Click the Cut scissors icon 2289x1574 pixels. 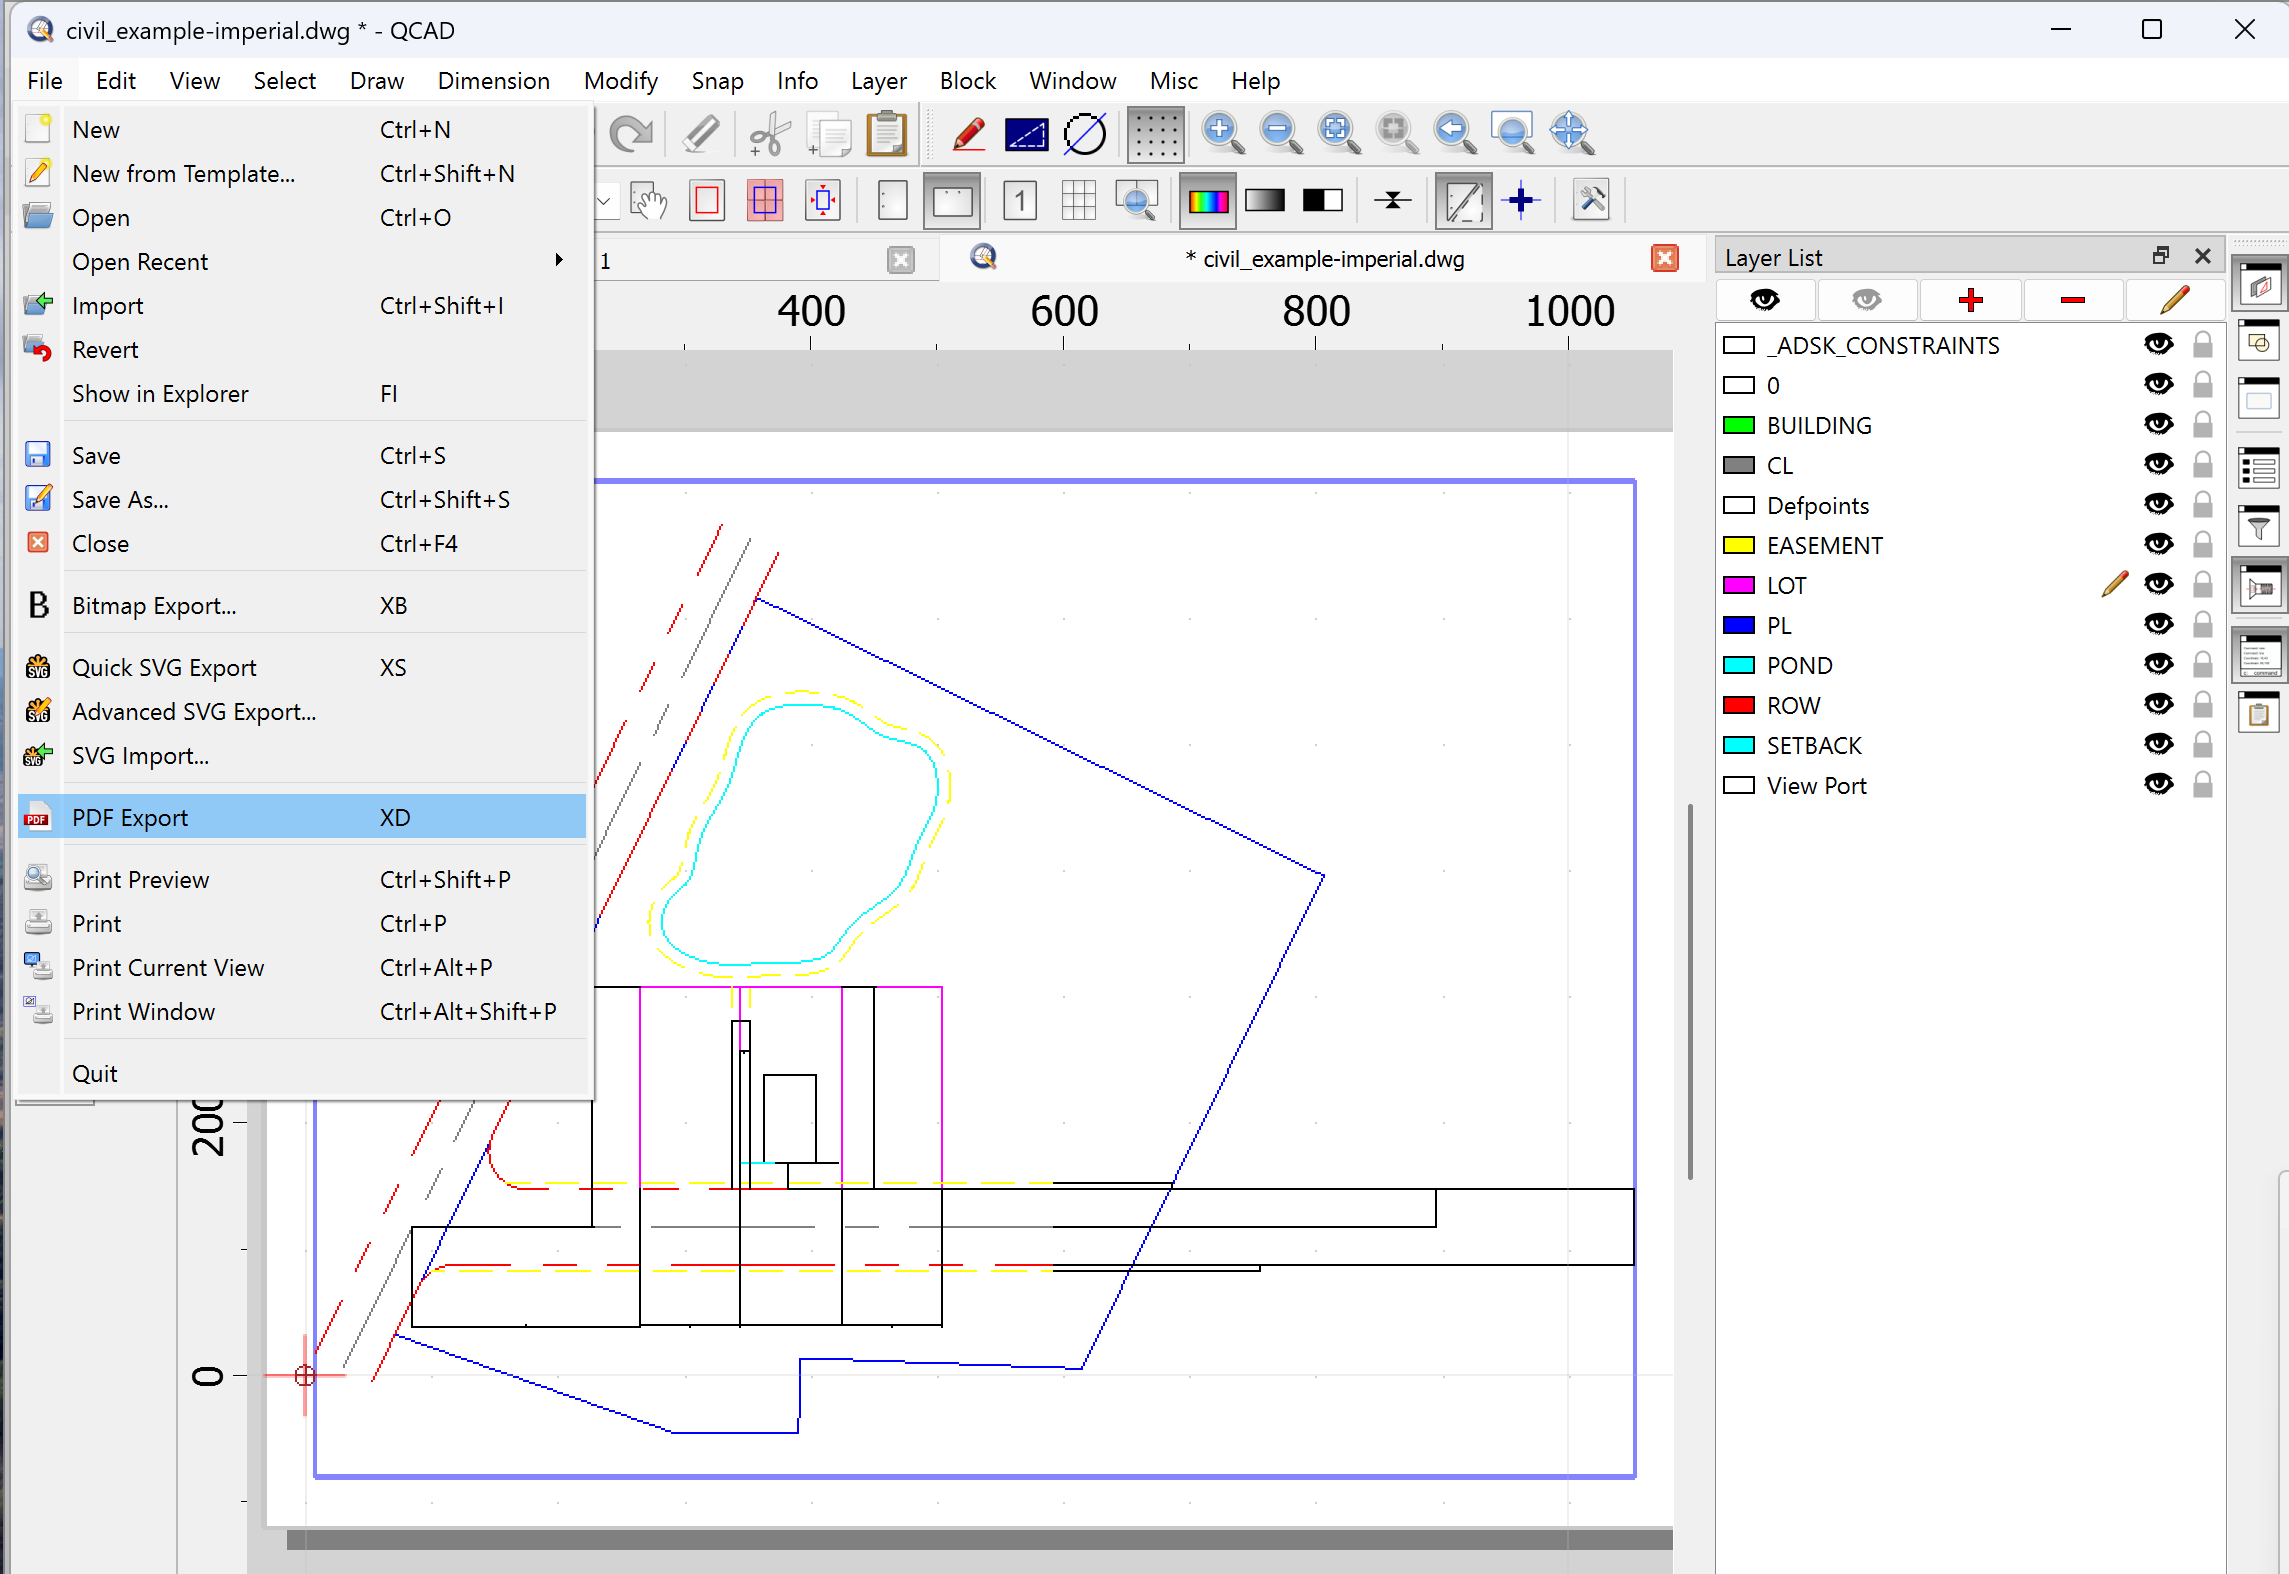(x=769, y=133)
